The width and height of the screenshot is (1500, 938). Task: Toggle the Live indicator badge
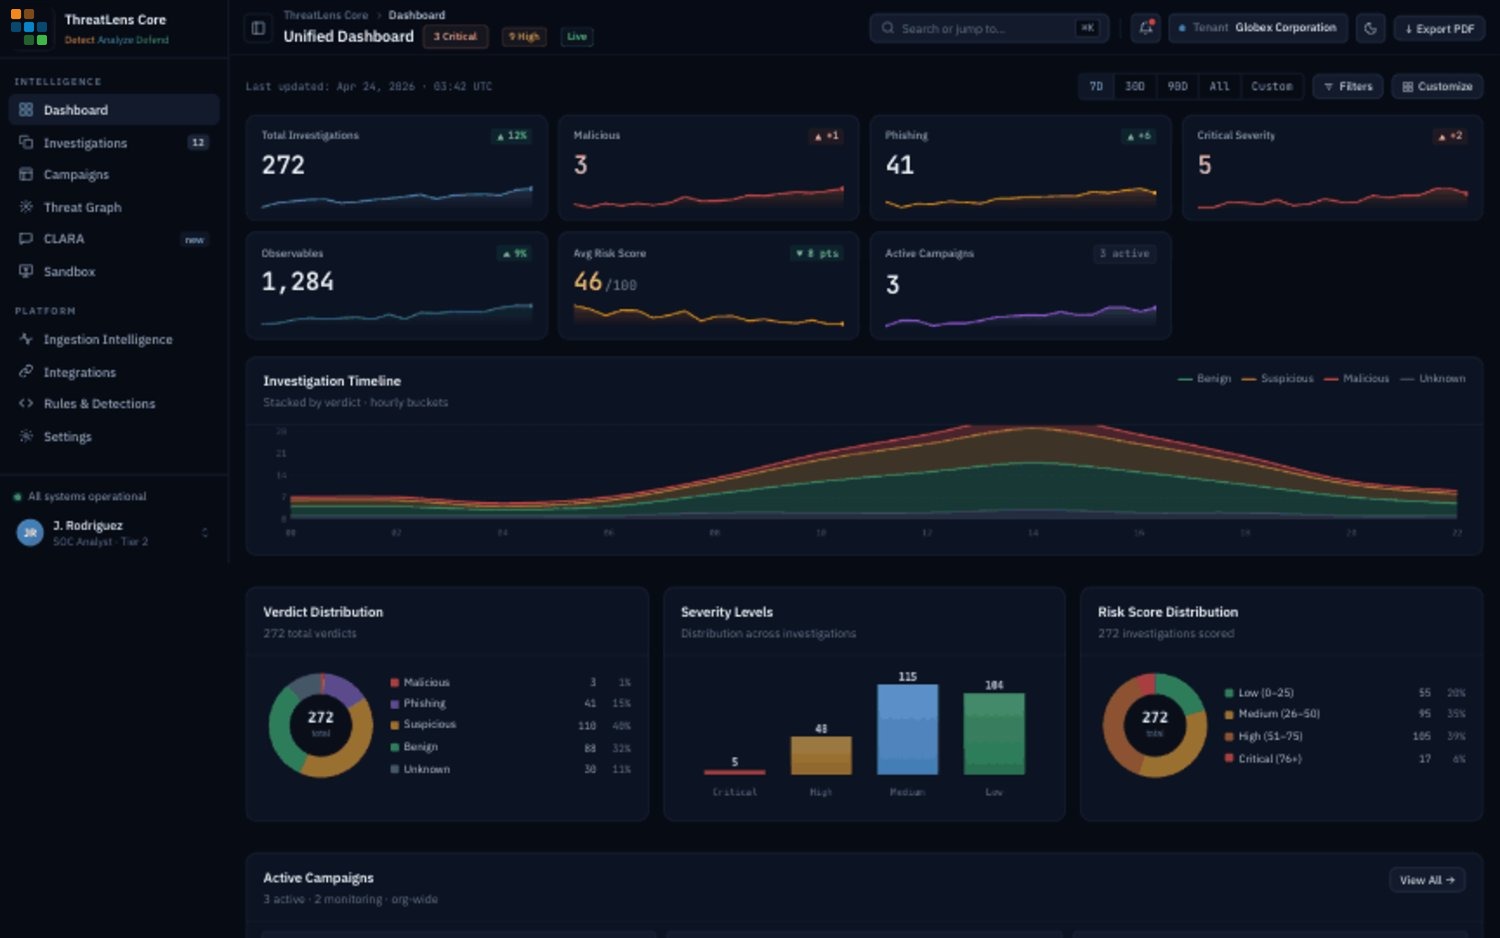(577, 37)
